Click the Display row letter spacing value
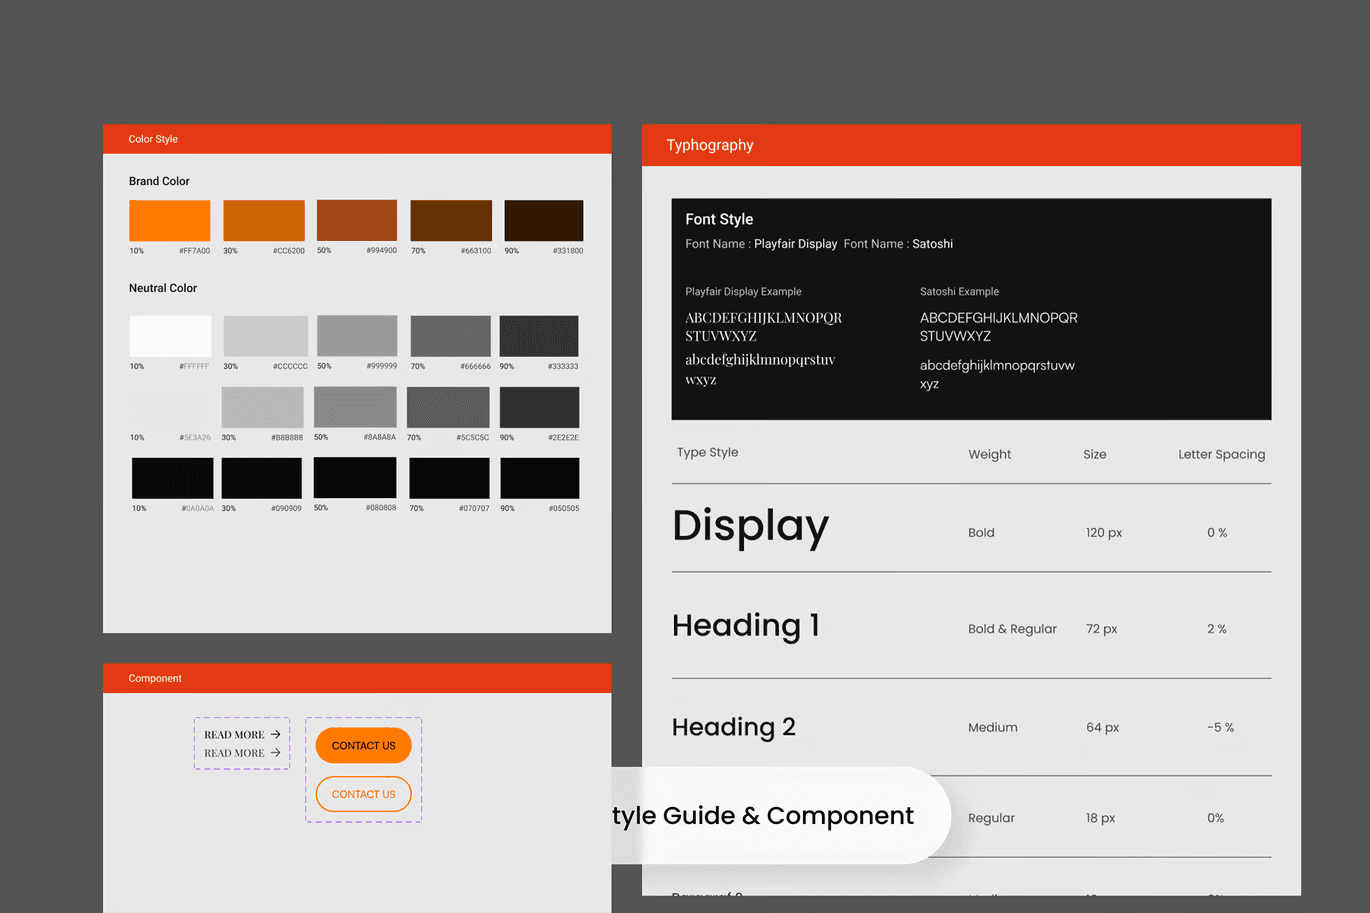The width and height of the screenshot is (1370, 913). [x=1217, y=533]
